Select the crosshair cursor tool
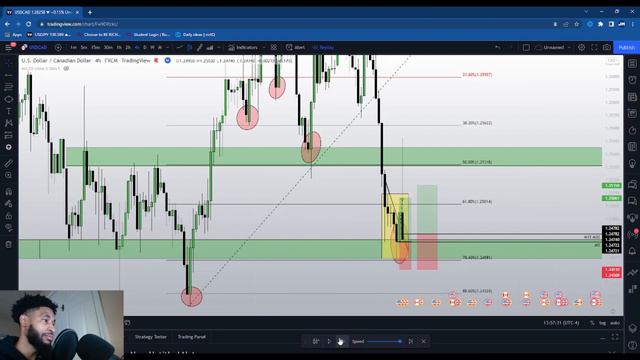This screenshot has width=640, height=360. point(9,63)
